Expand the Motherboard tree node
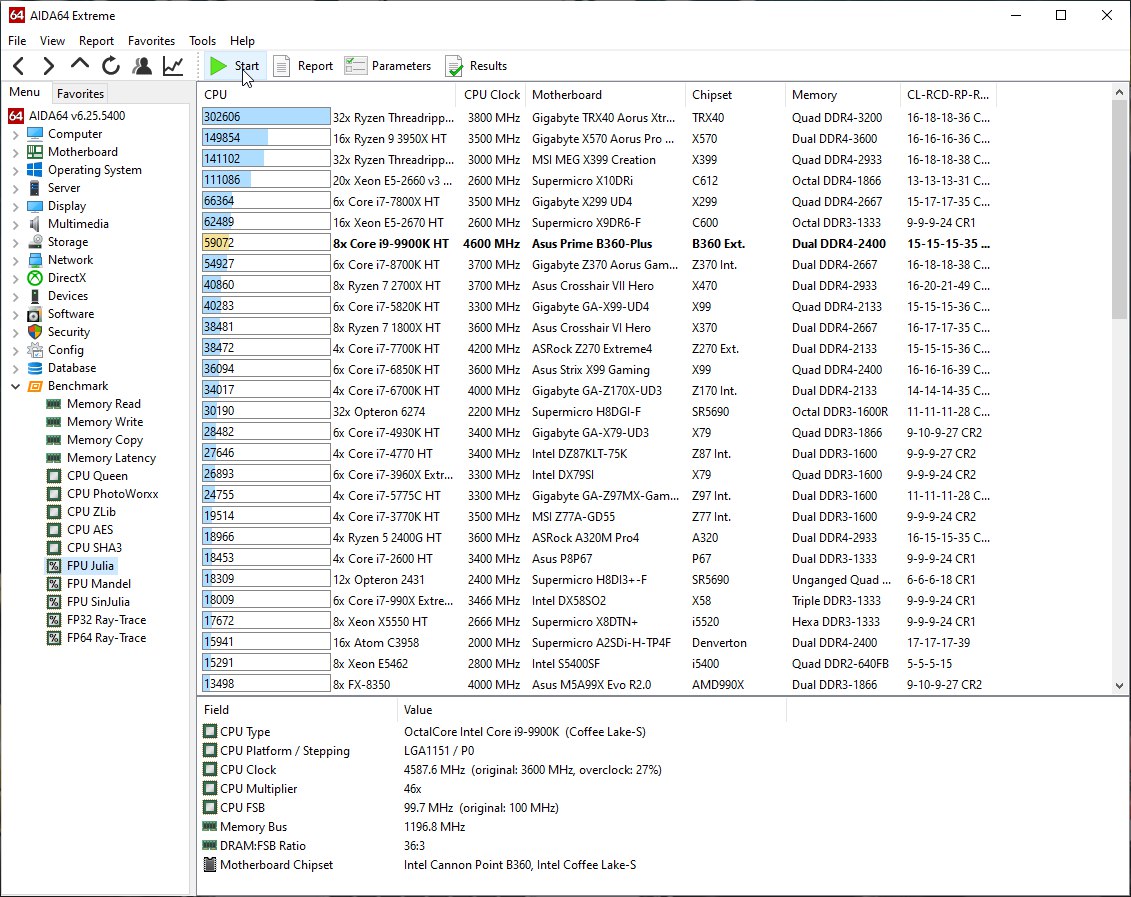1131x897 pixels. [x=15, y=152]
